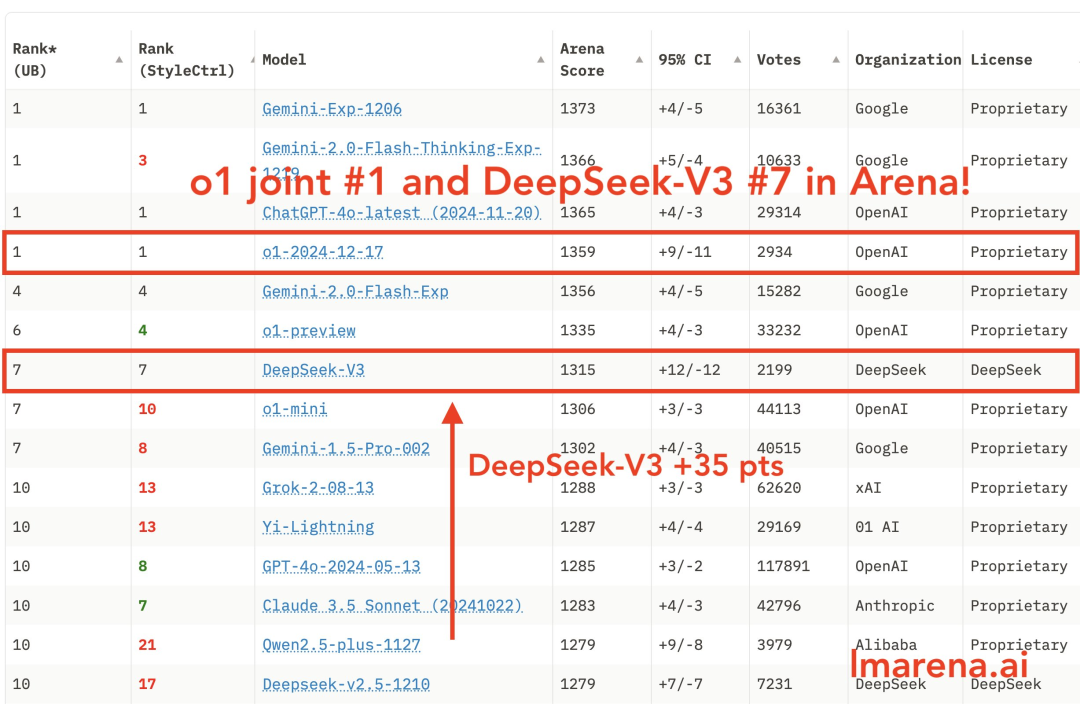Image resolution: width=1080 pixels, height=704 pixels.
Task: Select the 01 AI organization cell
Action: coord(877,527)
